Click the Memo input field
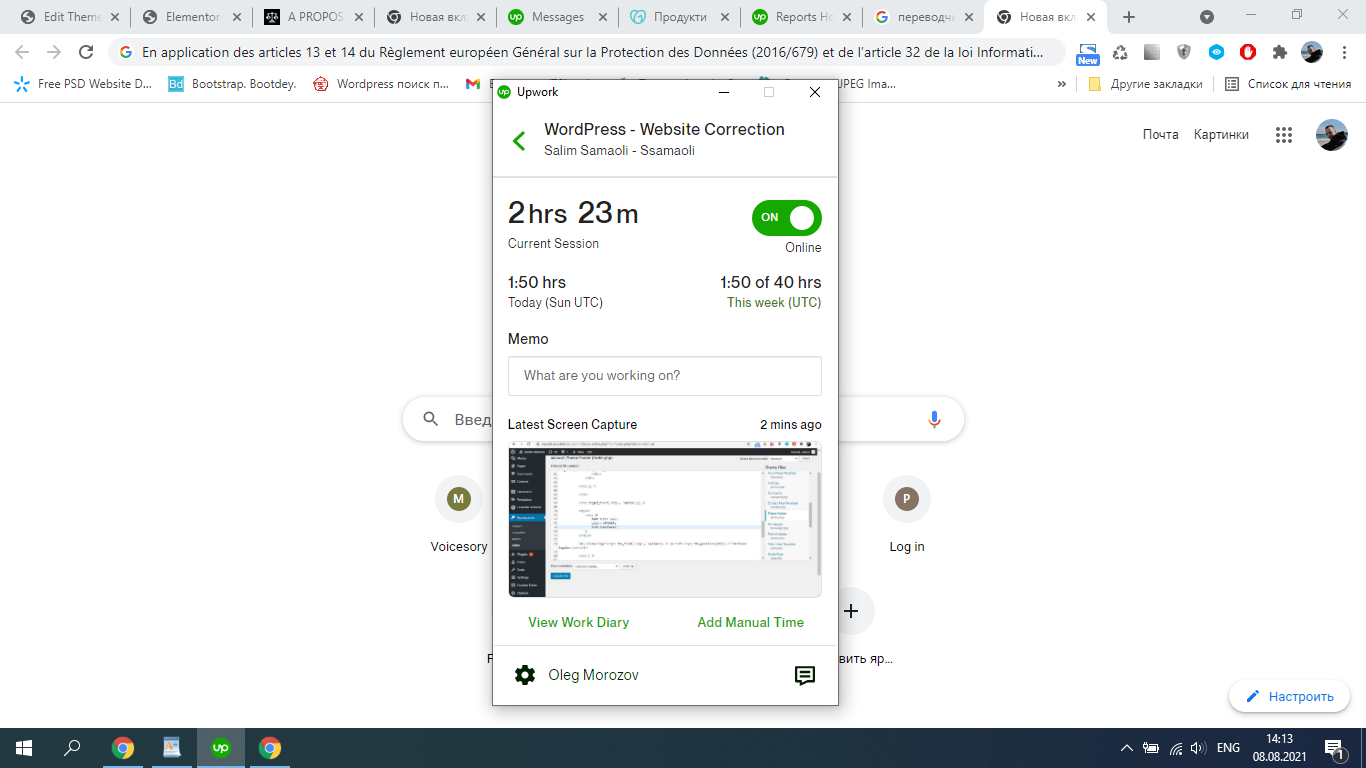This screenshot has height=768, width=1366. pyautogui.click(x=665, y=376)
